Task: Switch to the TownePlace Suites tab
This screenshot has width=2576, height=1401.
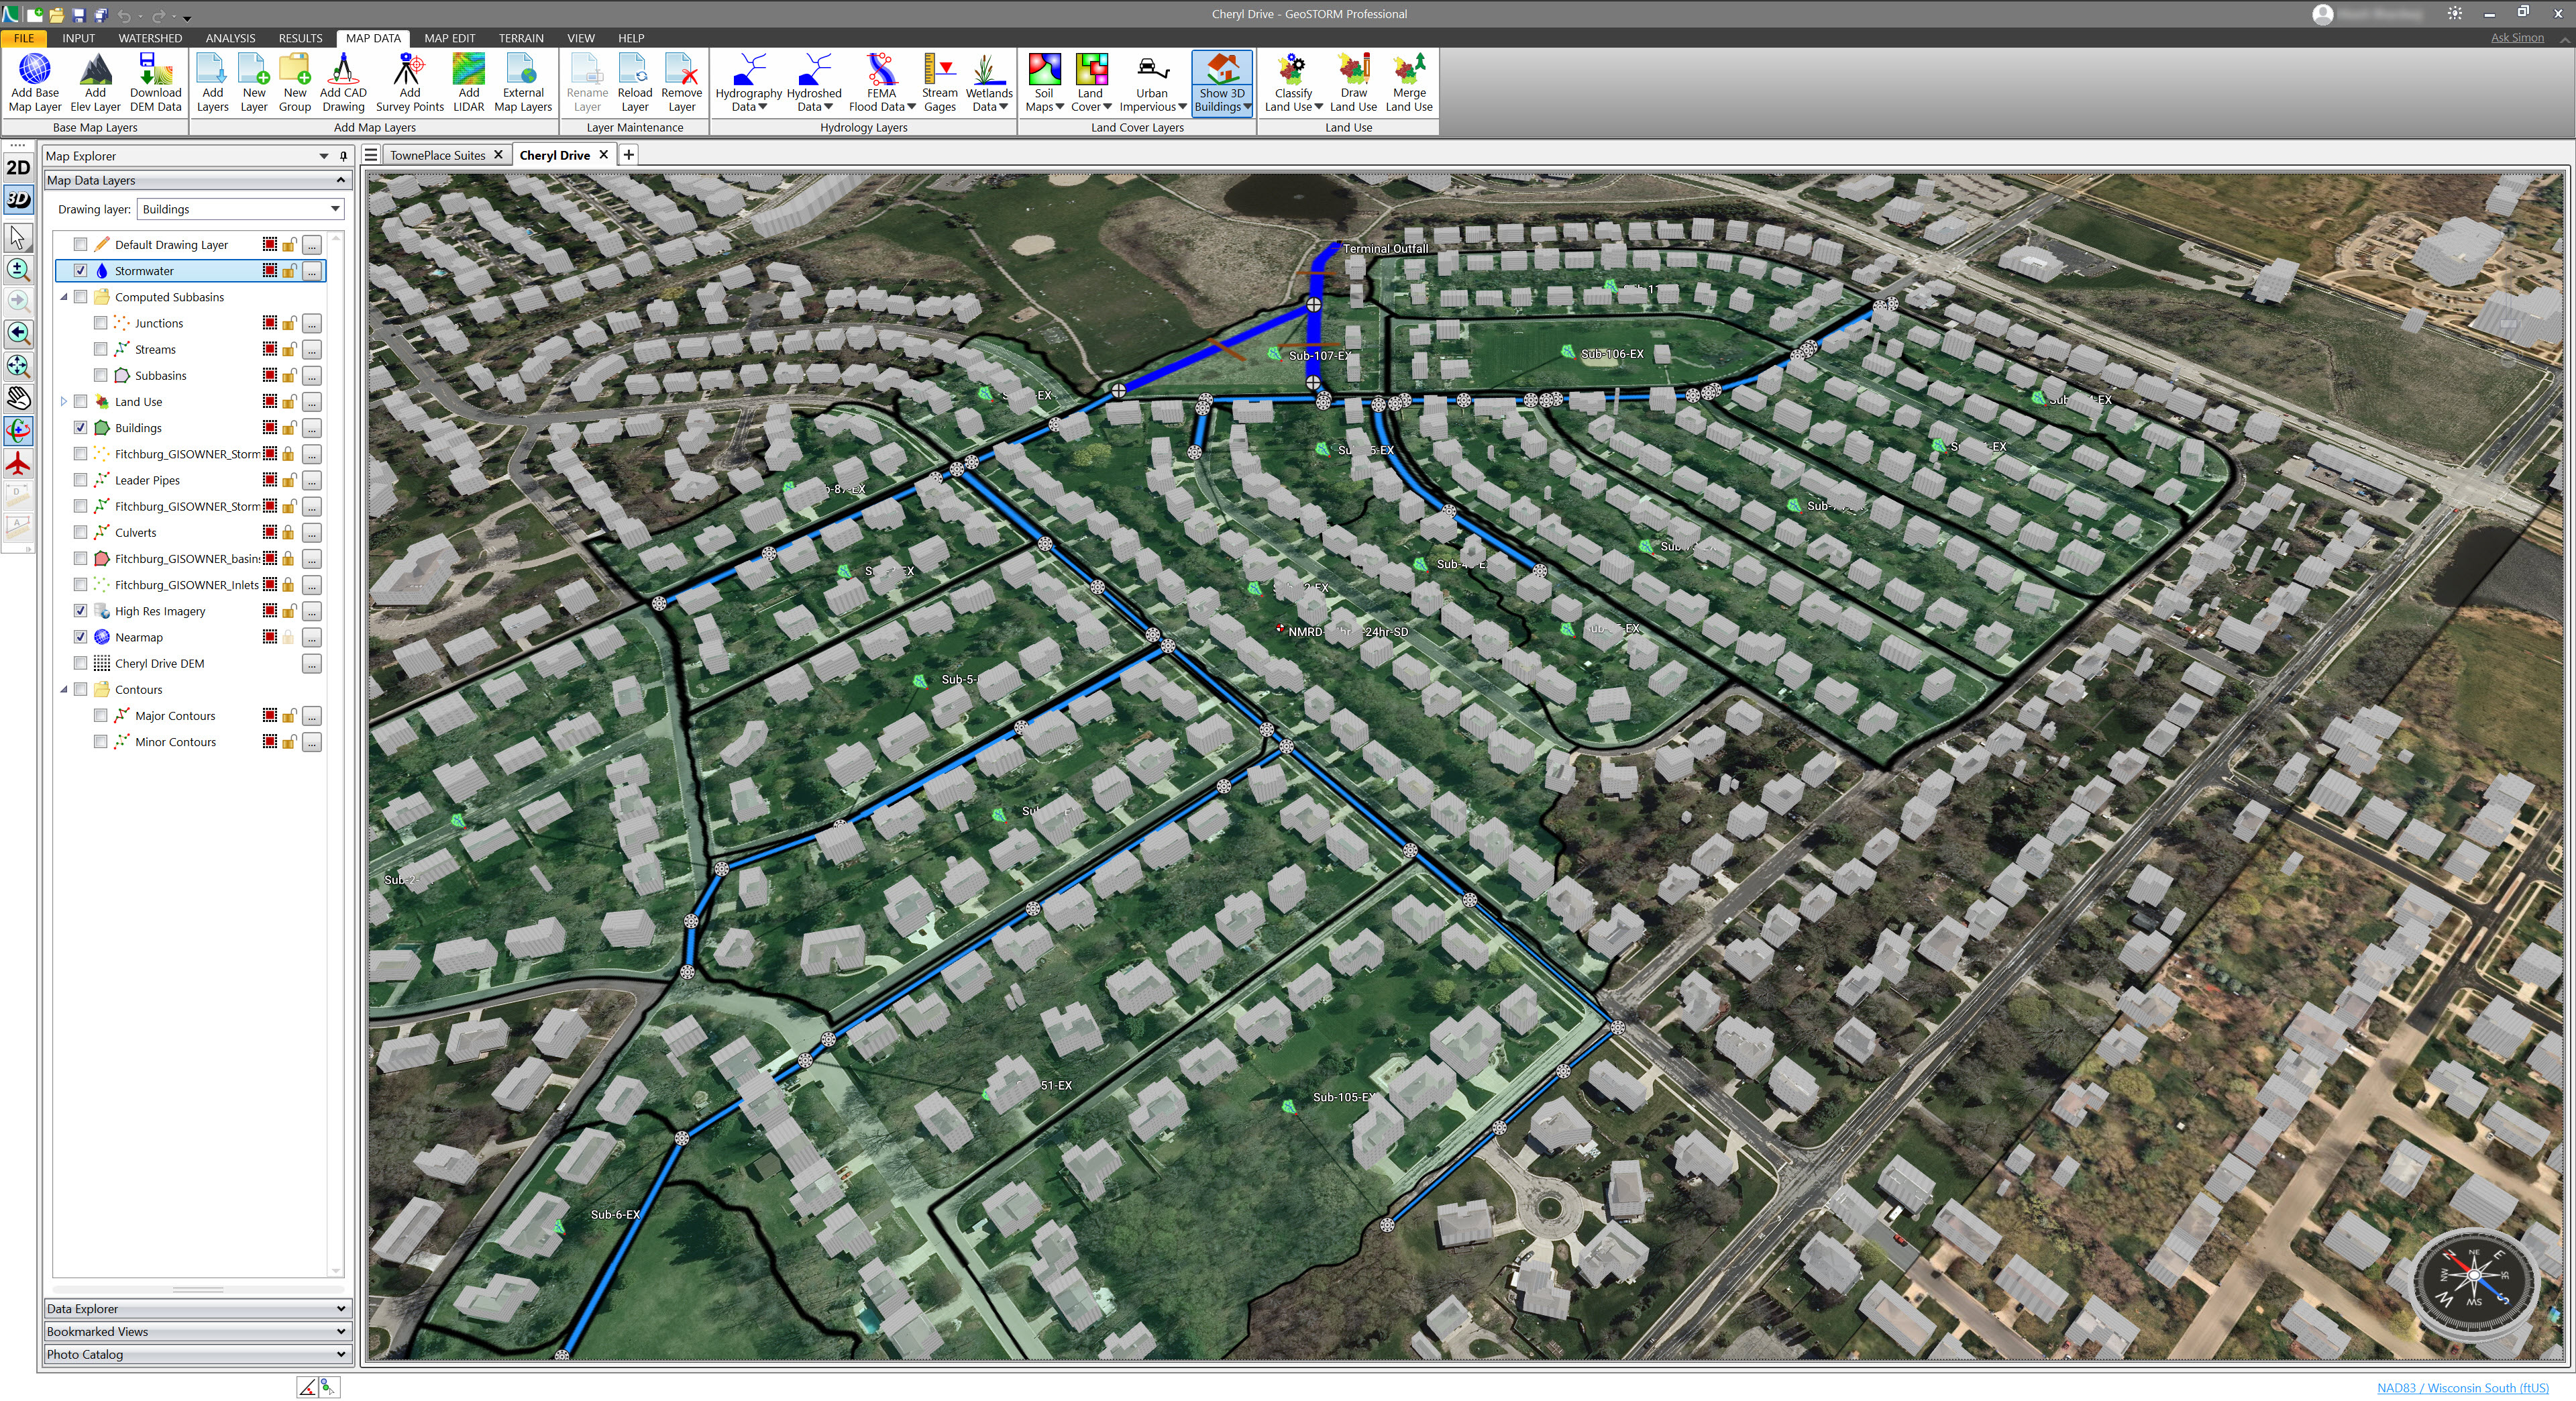Action: tap(437, 155)
